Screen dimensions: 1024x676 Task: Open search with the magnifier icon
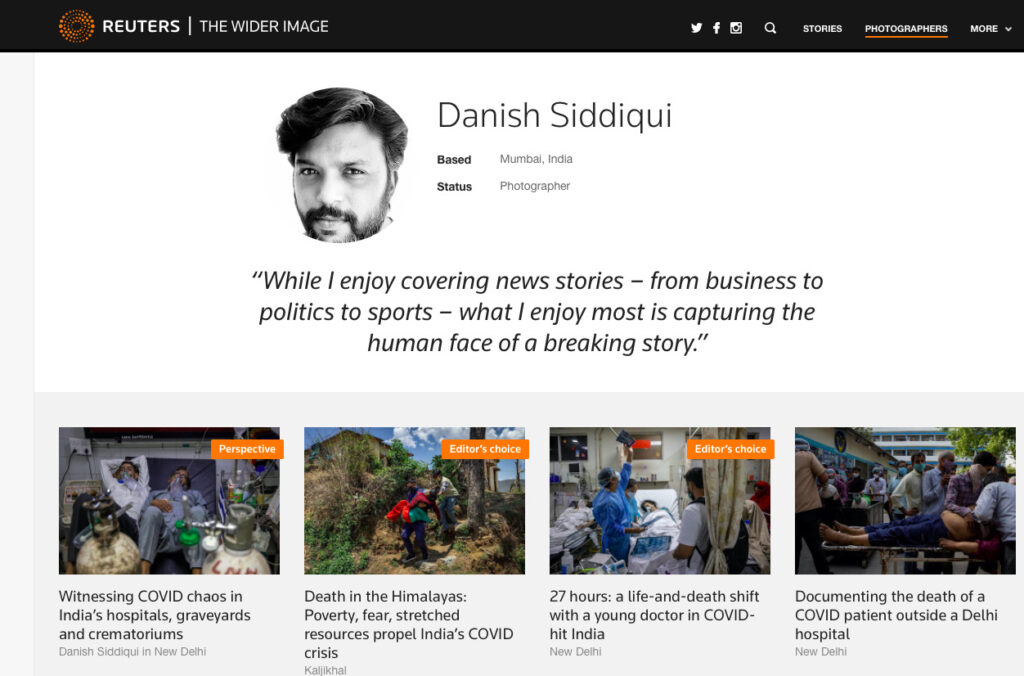click(x=771, y=28)
